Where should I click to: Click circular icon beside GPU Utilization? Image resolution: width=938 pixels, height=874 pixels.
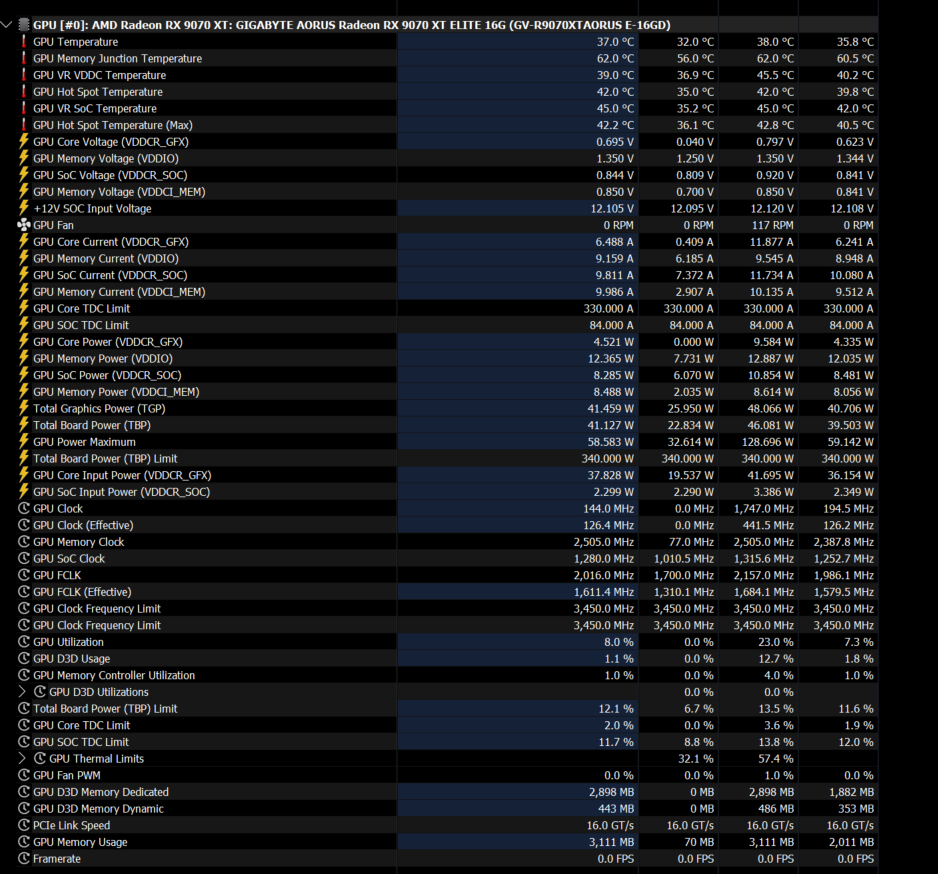tap(24, 642)
